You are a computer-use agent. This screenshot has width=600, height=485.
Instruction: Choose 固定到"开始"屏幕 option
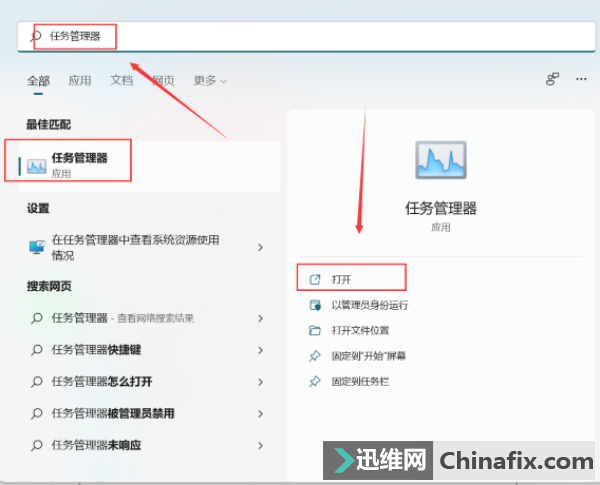pos(368,356)
